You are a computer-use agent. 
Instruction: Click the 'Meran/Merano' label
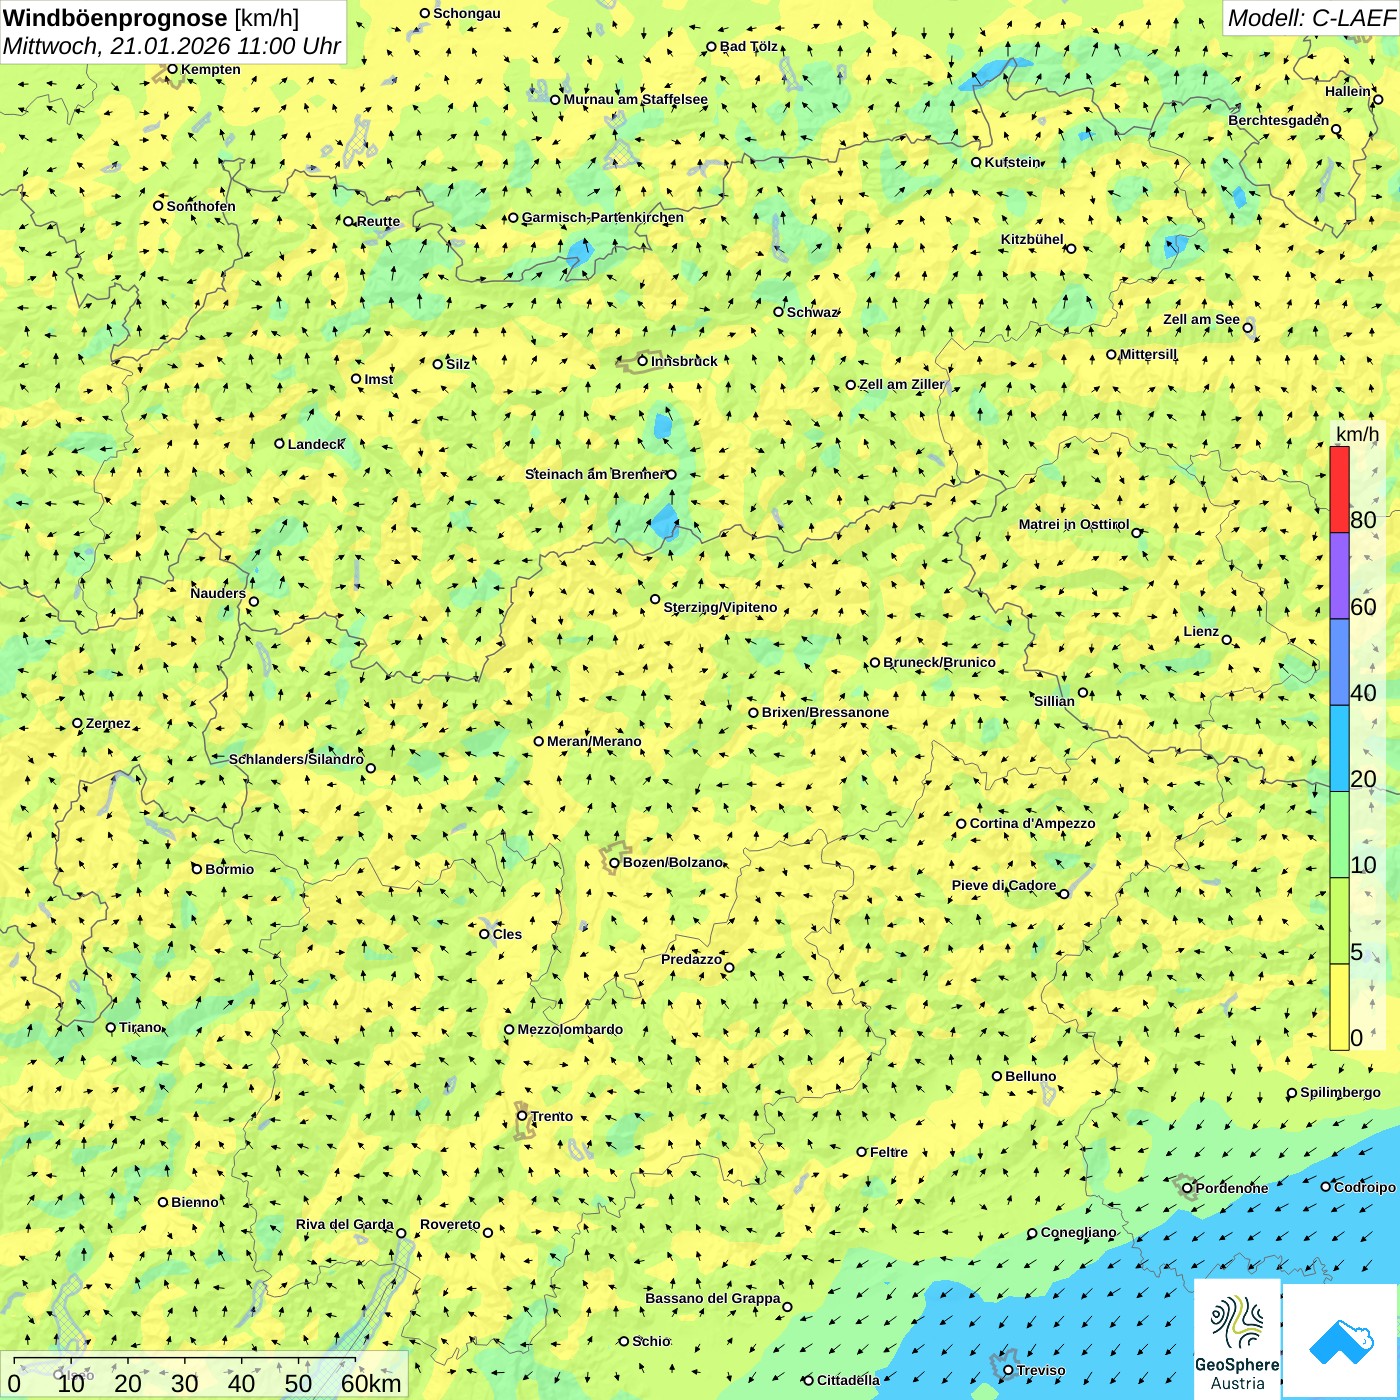(594, 741)
